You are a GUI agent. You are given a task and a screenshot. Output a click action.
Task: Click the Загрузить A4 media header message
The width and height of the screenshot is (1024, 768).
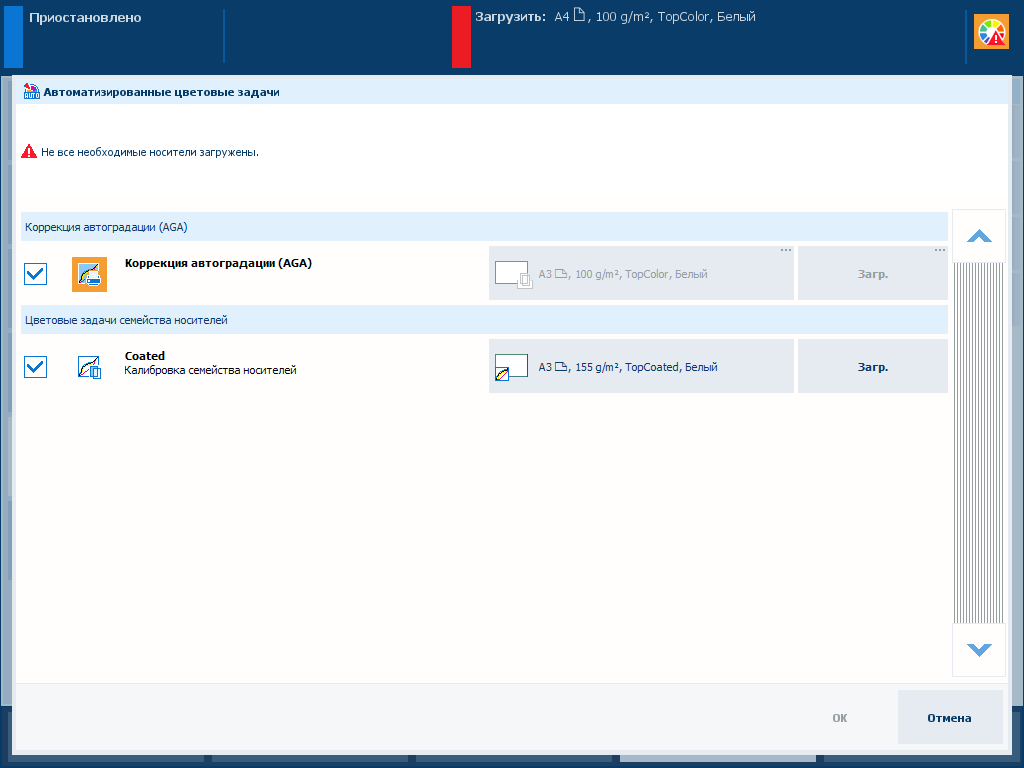(x=615, y=16)
